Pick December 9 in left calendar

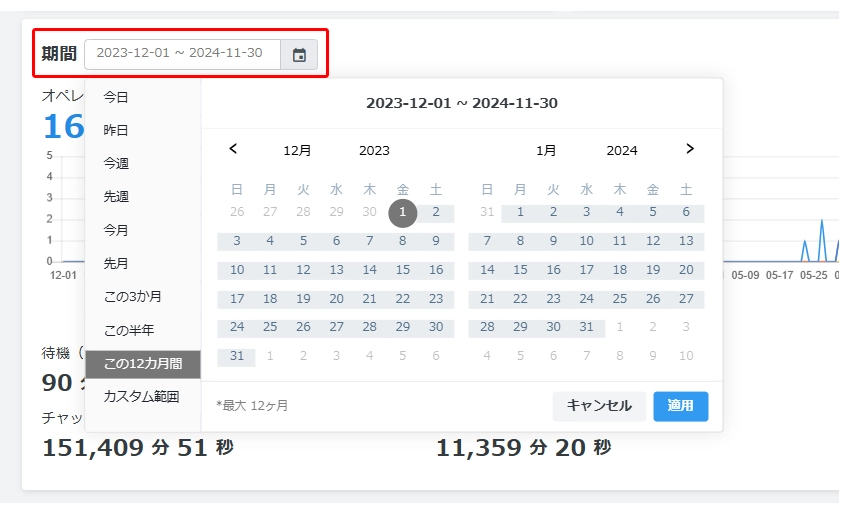pyautogui.click(x=436, y=241)
